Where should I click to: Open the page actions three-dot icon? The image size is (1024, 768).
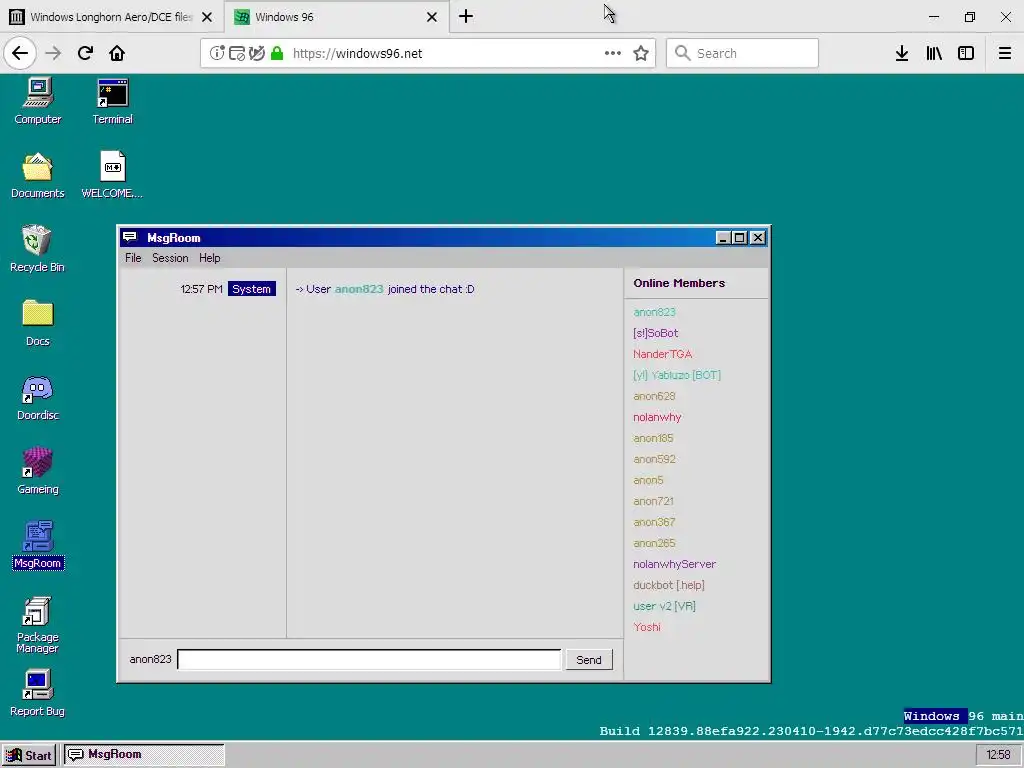tap(613, 53)
